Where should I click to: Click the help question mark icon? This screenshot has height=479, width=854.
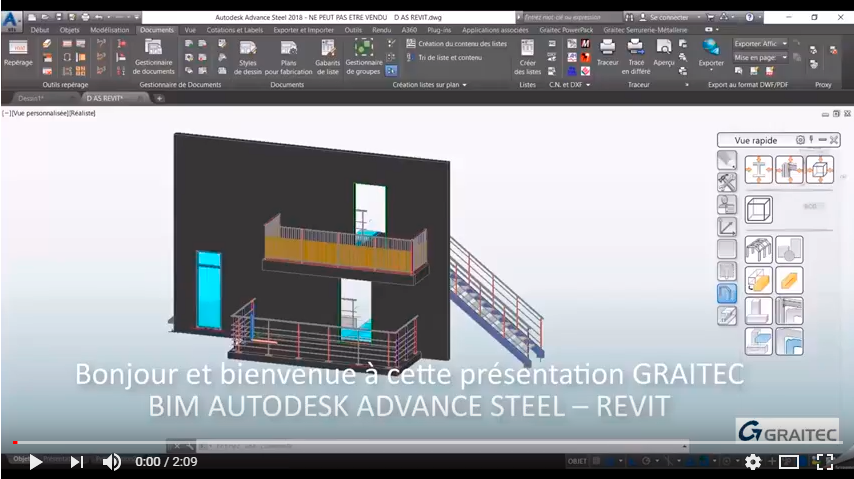[x=749, y=17]
